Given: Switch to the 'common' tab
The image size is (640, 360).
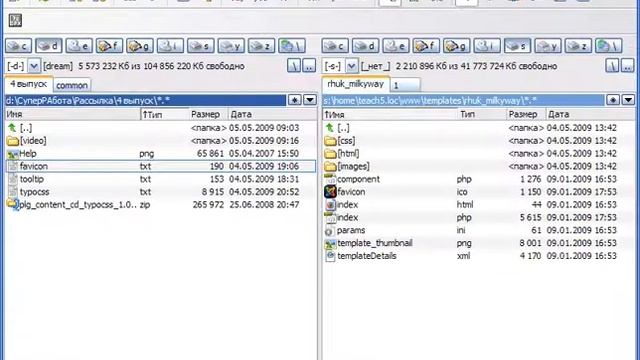Looking at the screenshot, I should click(72, 85).
